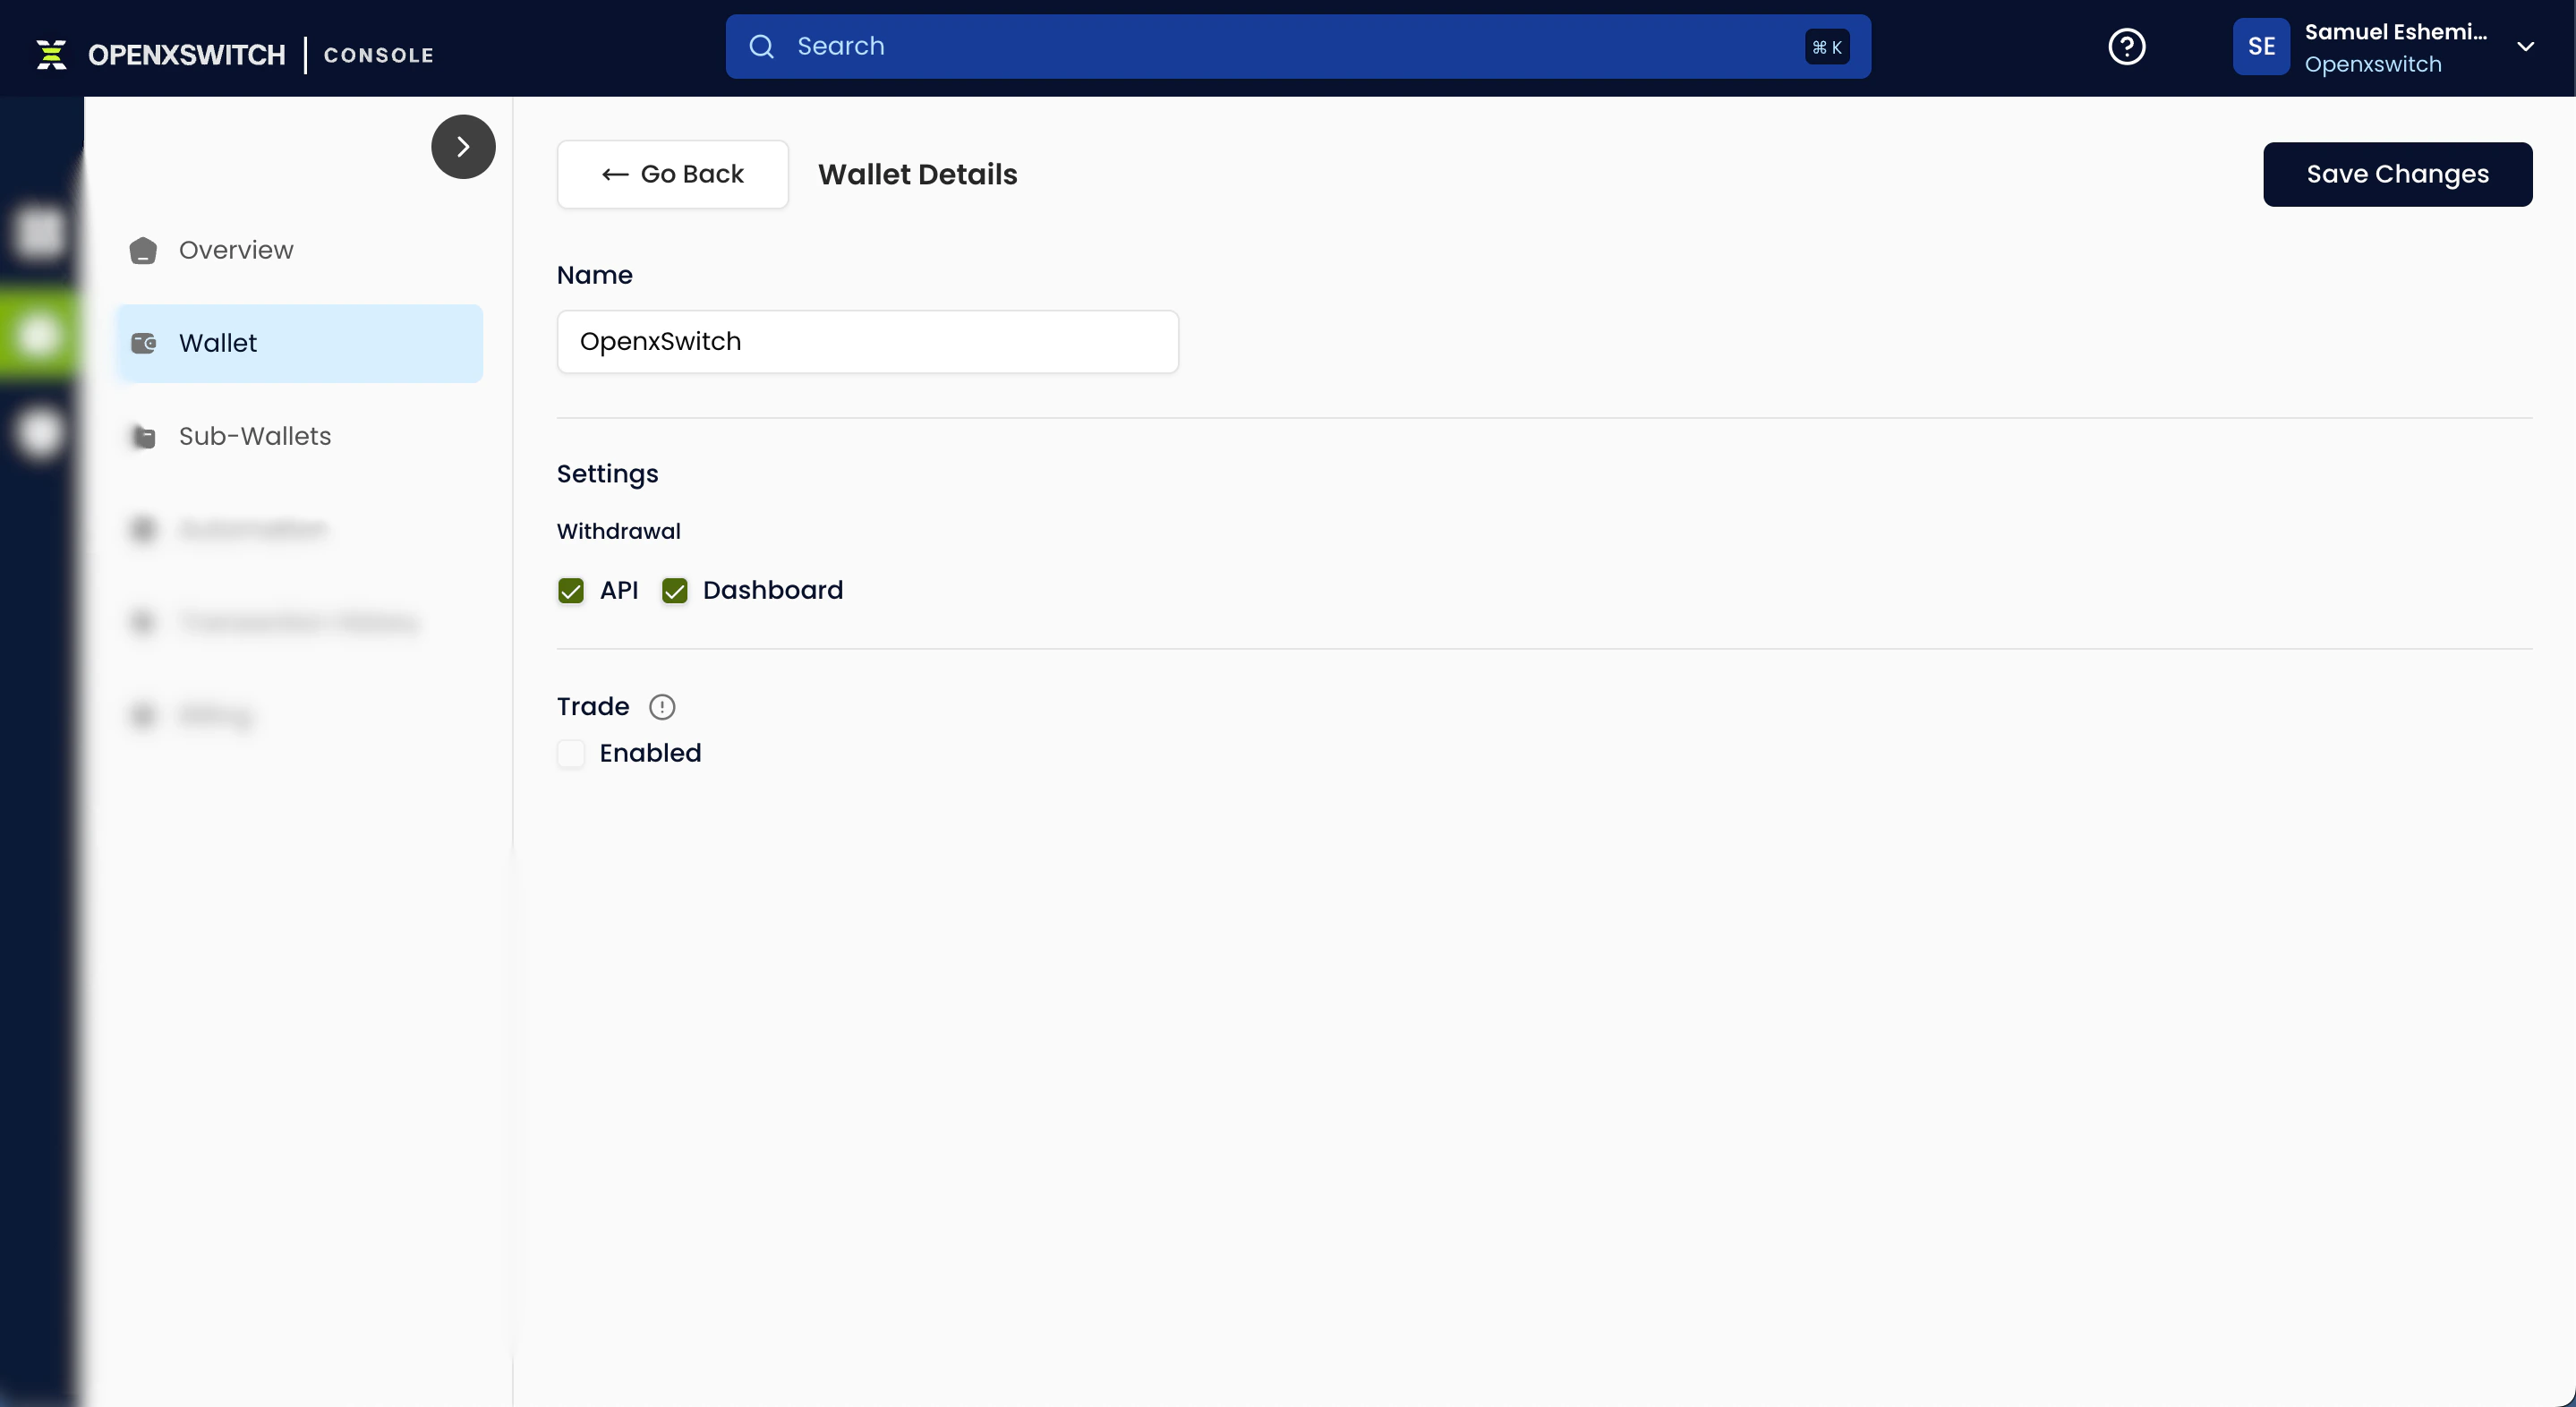
Task: Uncheck the Dashboard withdrawal checkbox
Action: (675, 591)
